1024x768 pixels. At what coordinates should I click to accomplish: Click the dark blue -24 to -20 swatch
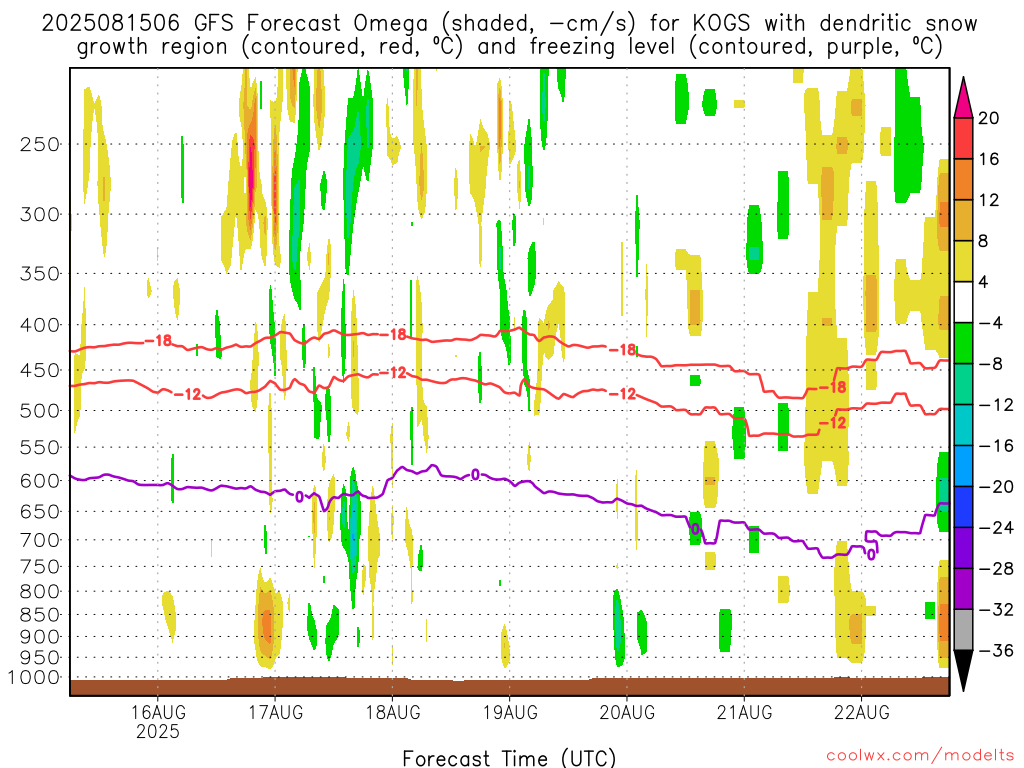click(963, 507)
